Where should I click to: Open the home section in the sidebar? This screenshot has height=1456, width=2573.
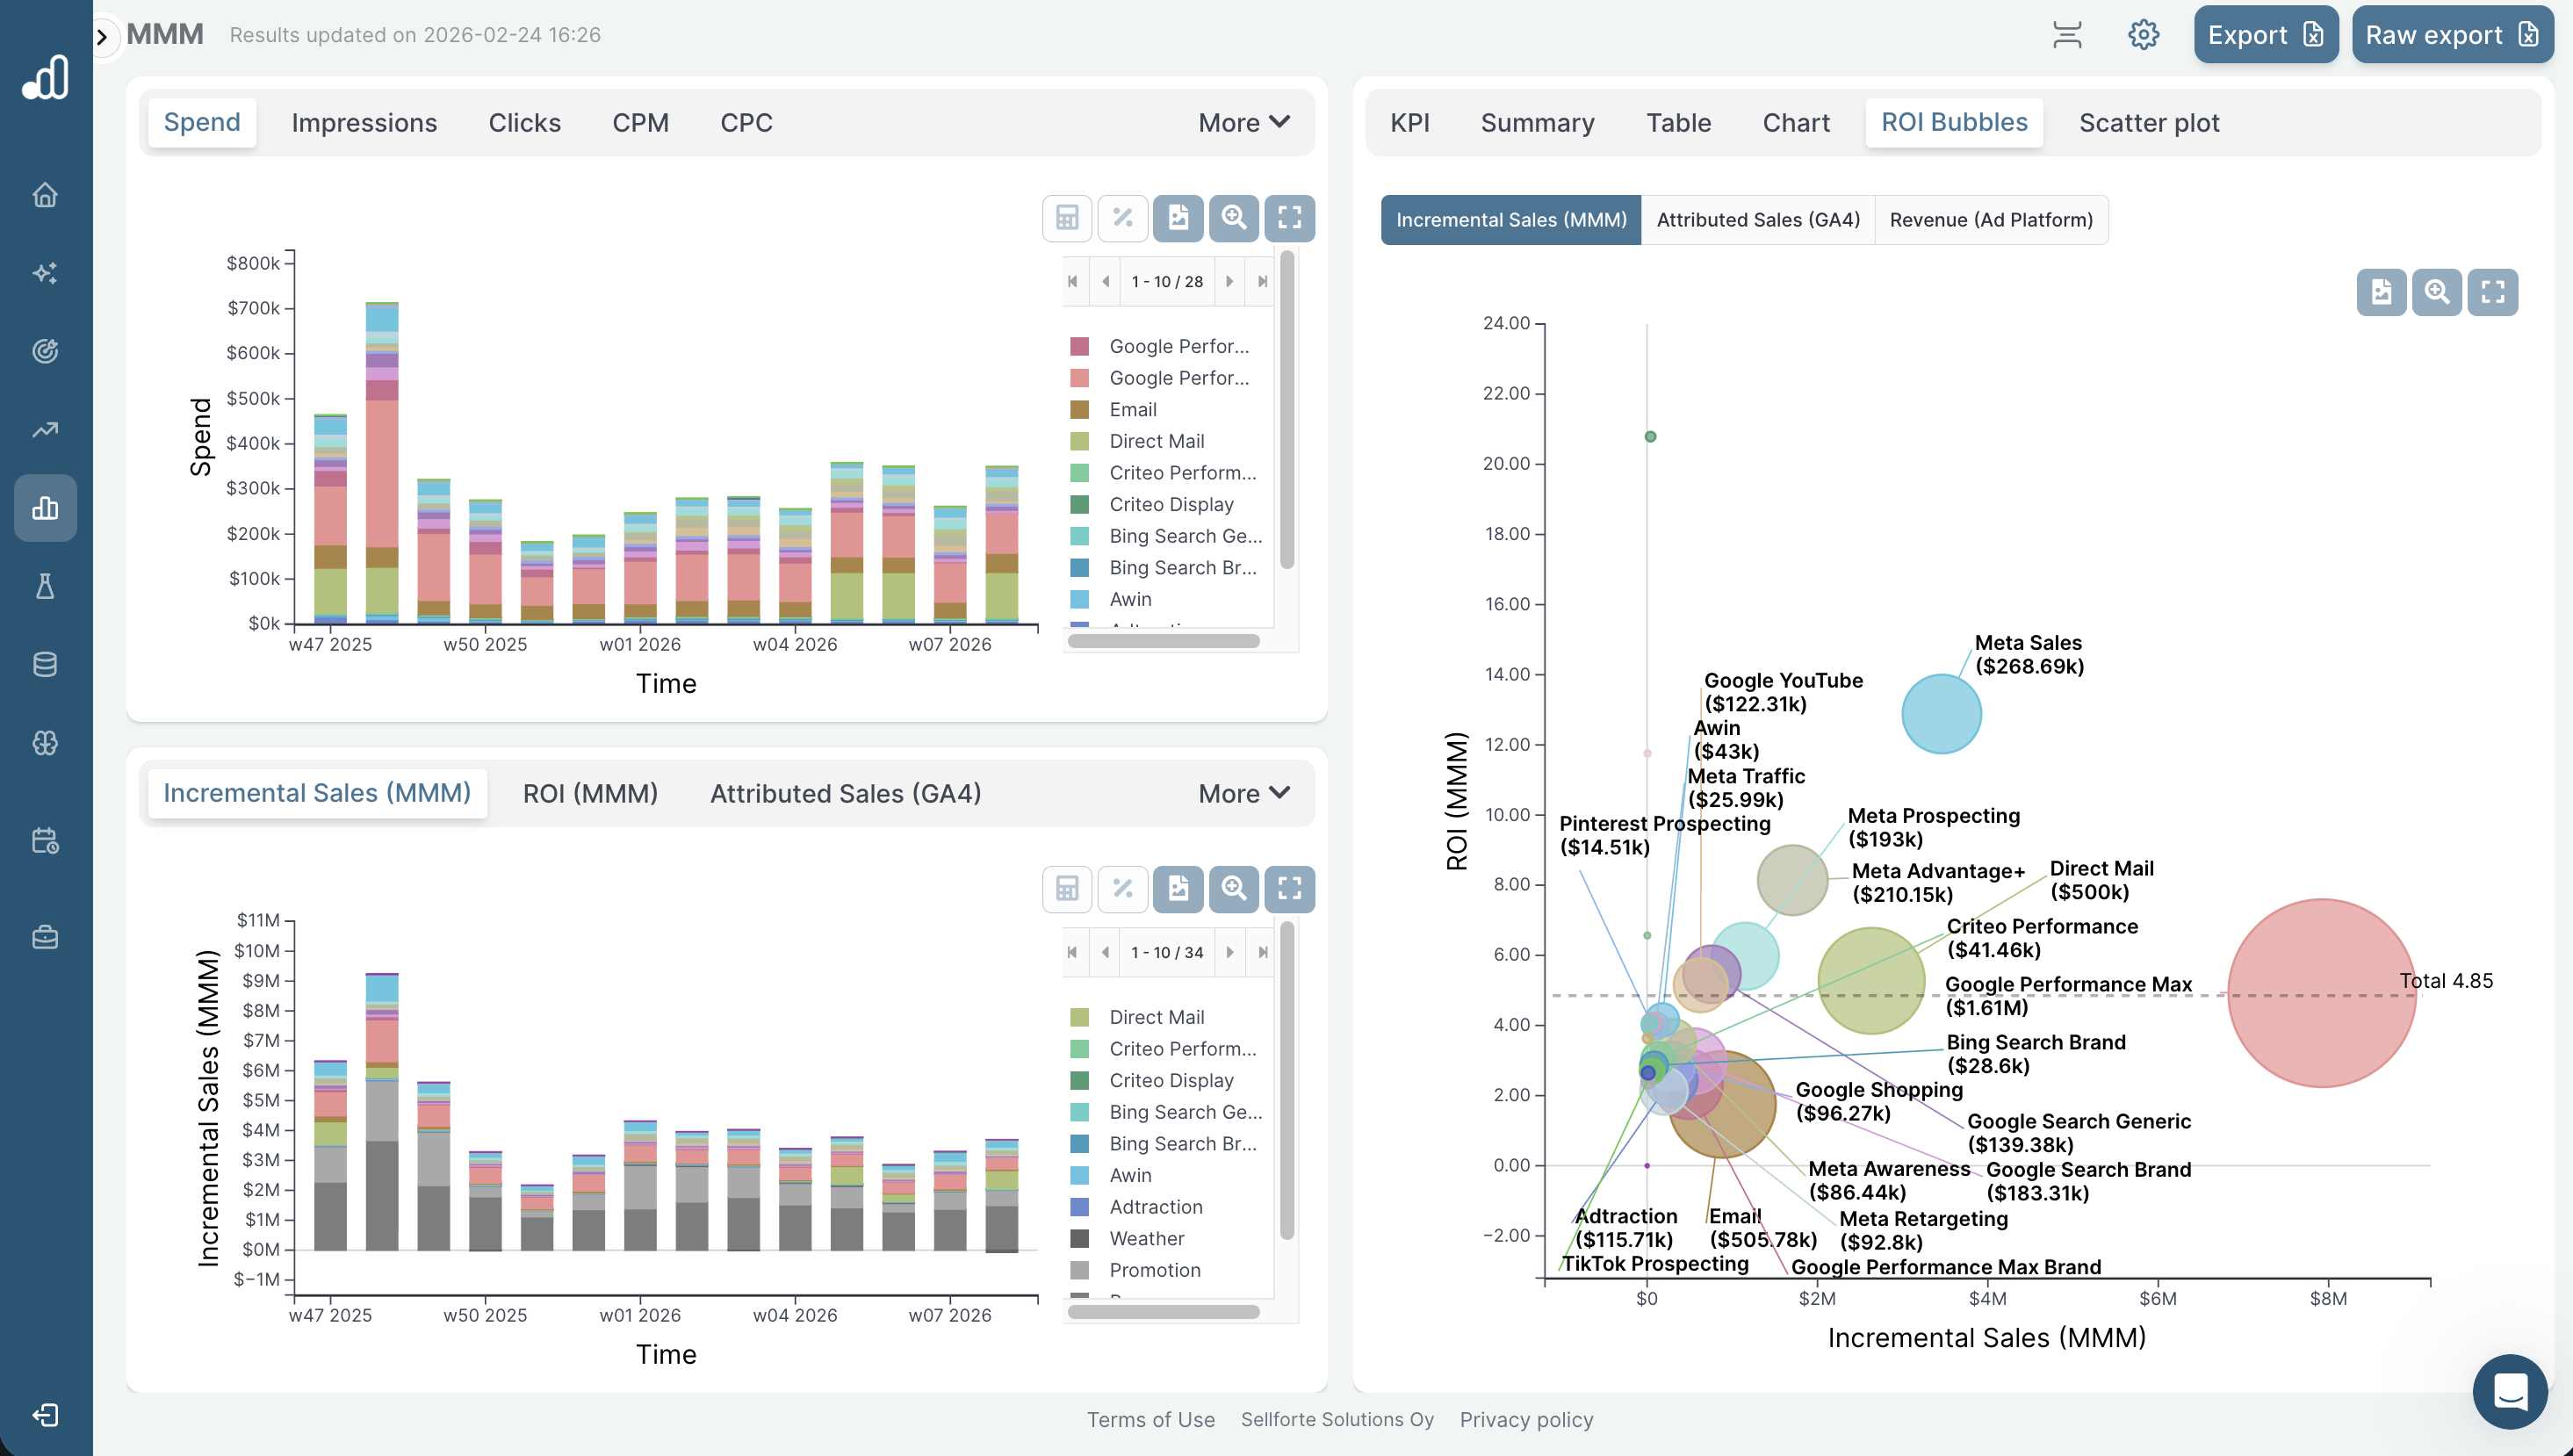click(45, 195)
